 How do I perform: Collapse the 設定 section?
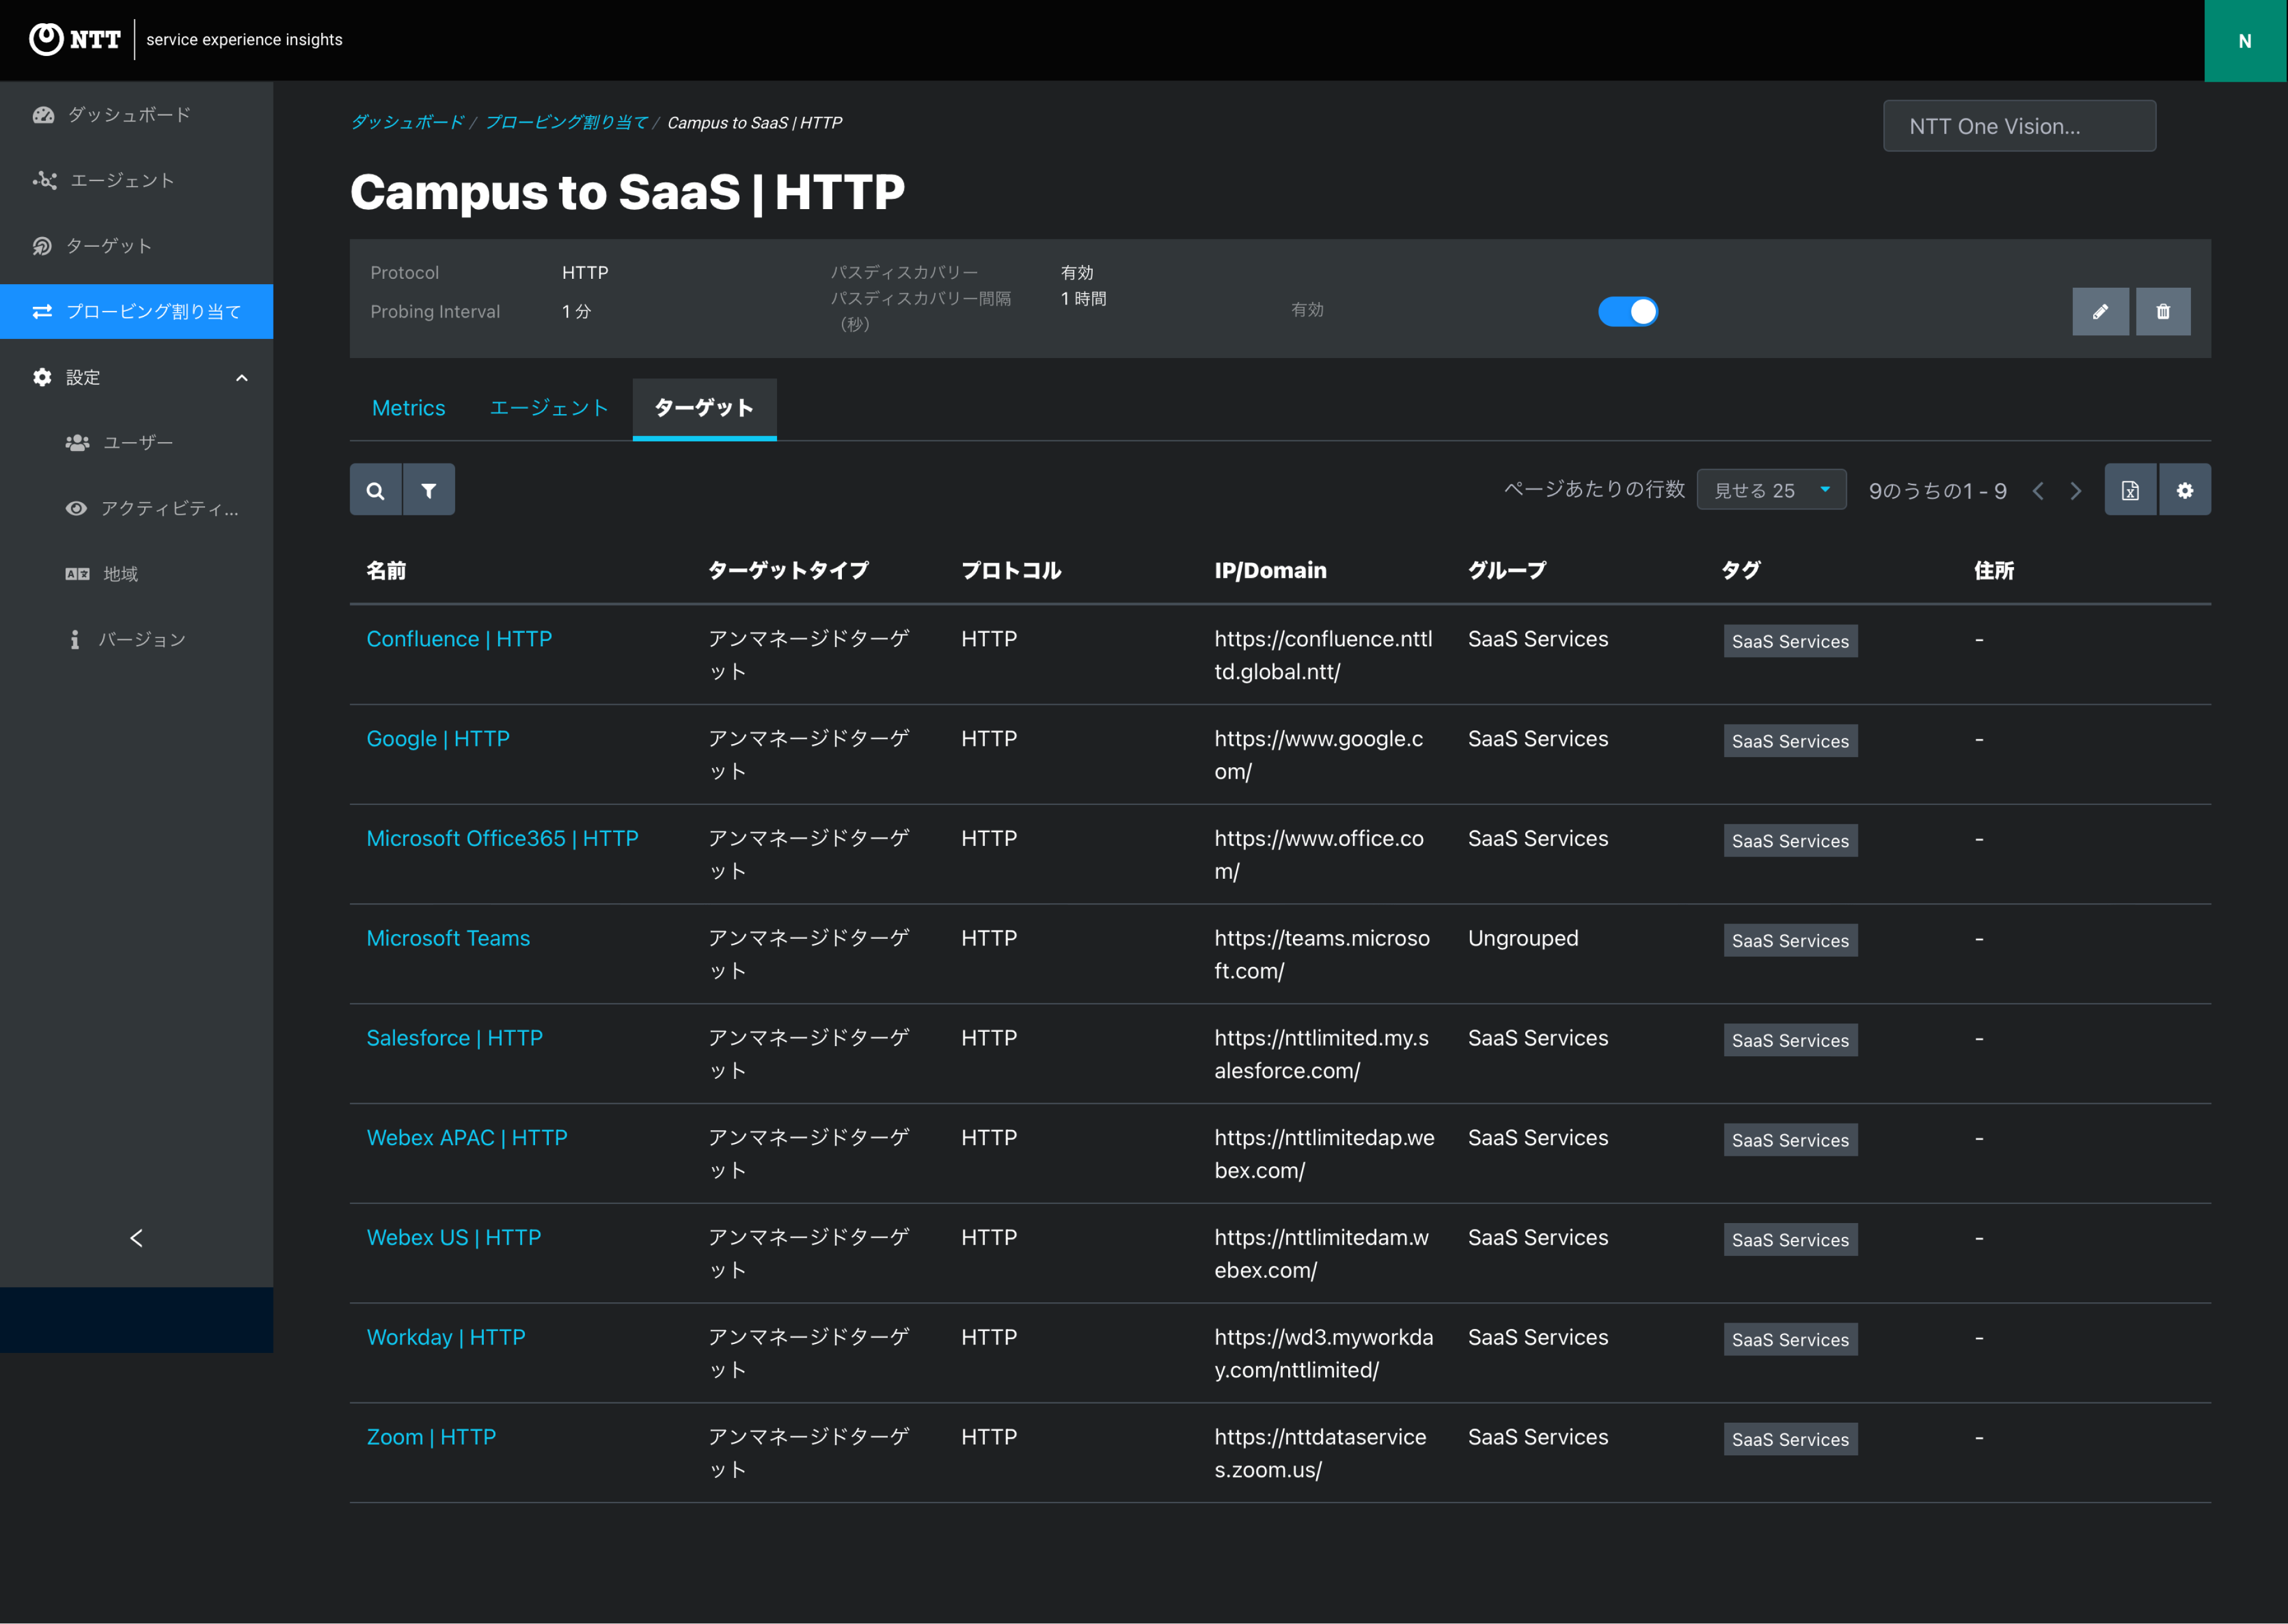click(x=137, y=377)
